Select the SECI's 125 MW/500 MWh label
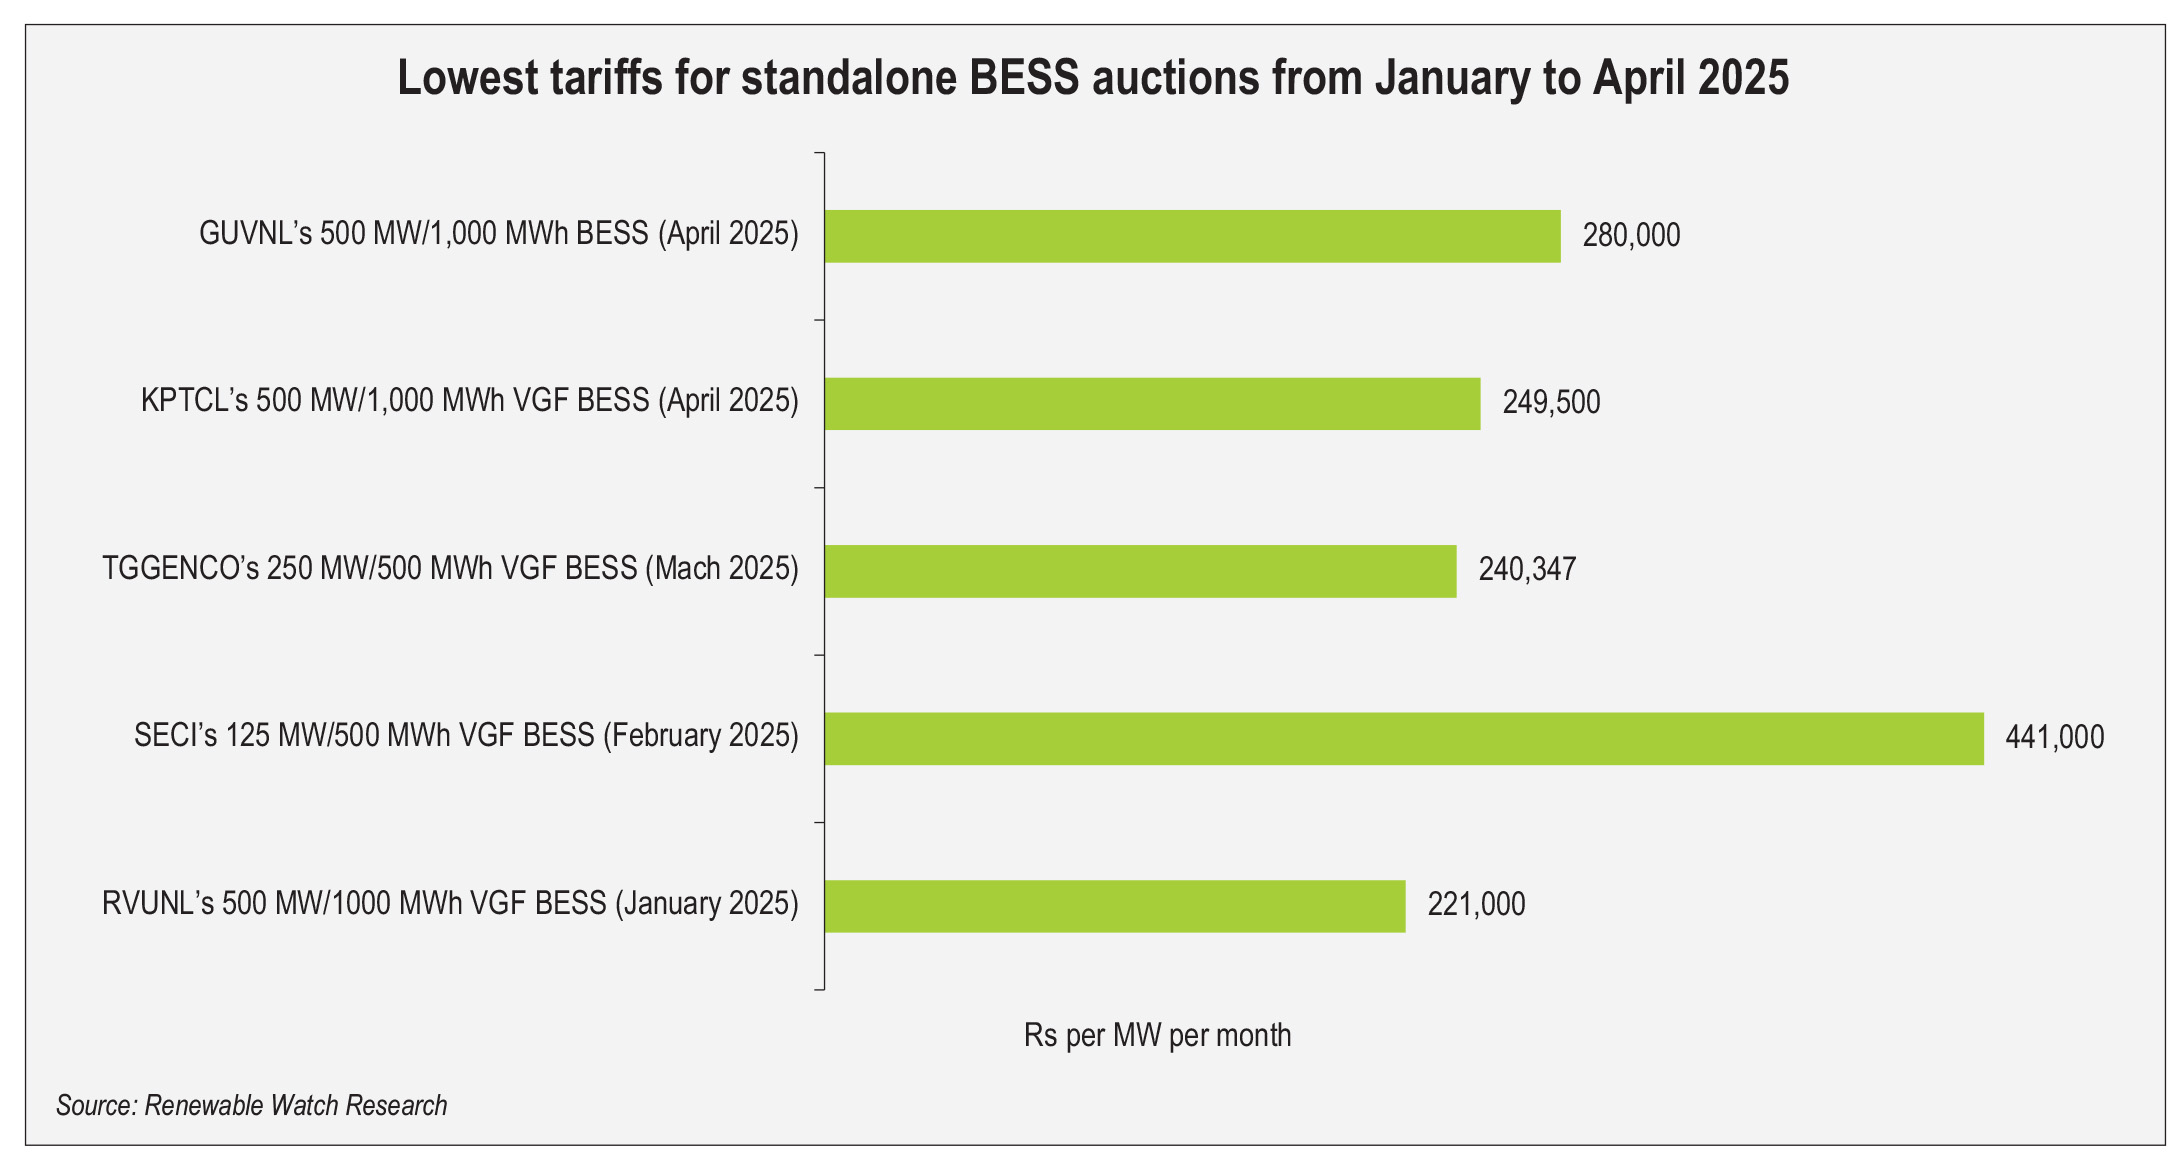The height and width of the screenshot is (1171, 2181). click(466, 736)
